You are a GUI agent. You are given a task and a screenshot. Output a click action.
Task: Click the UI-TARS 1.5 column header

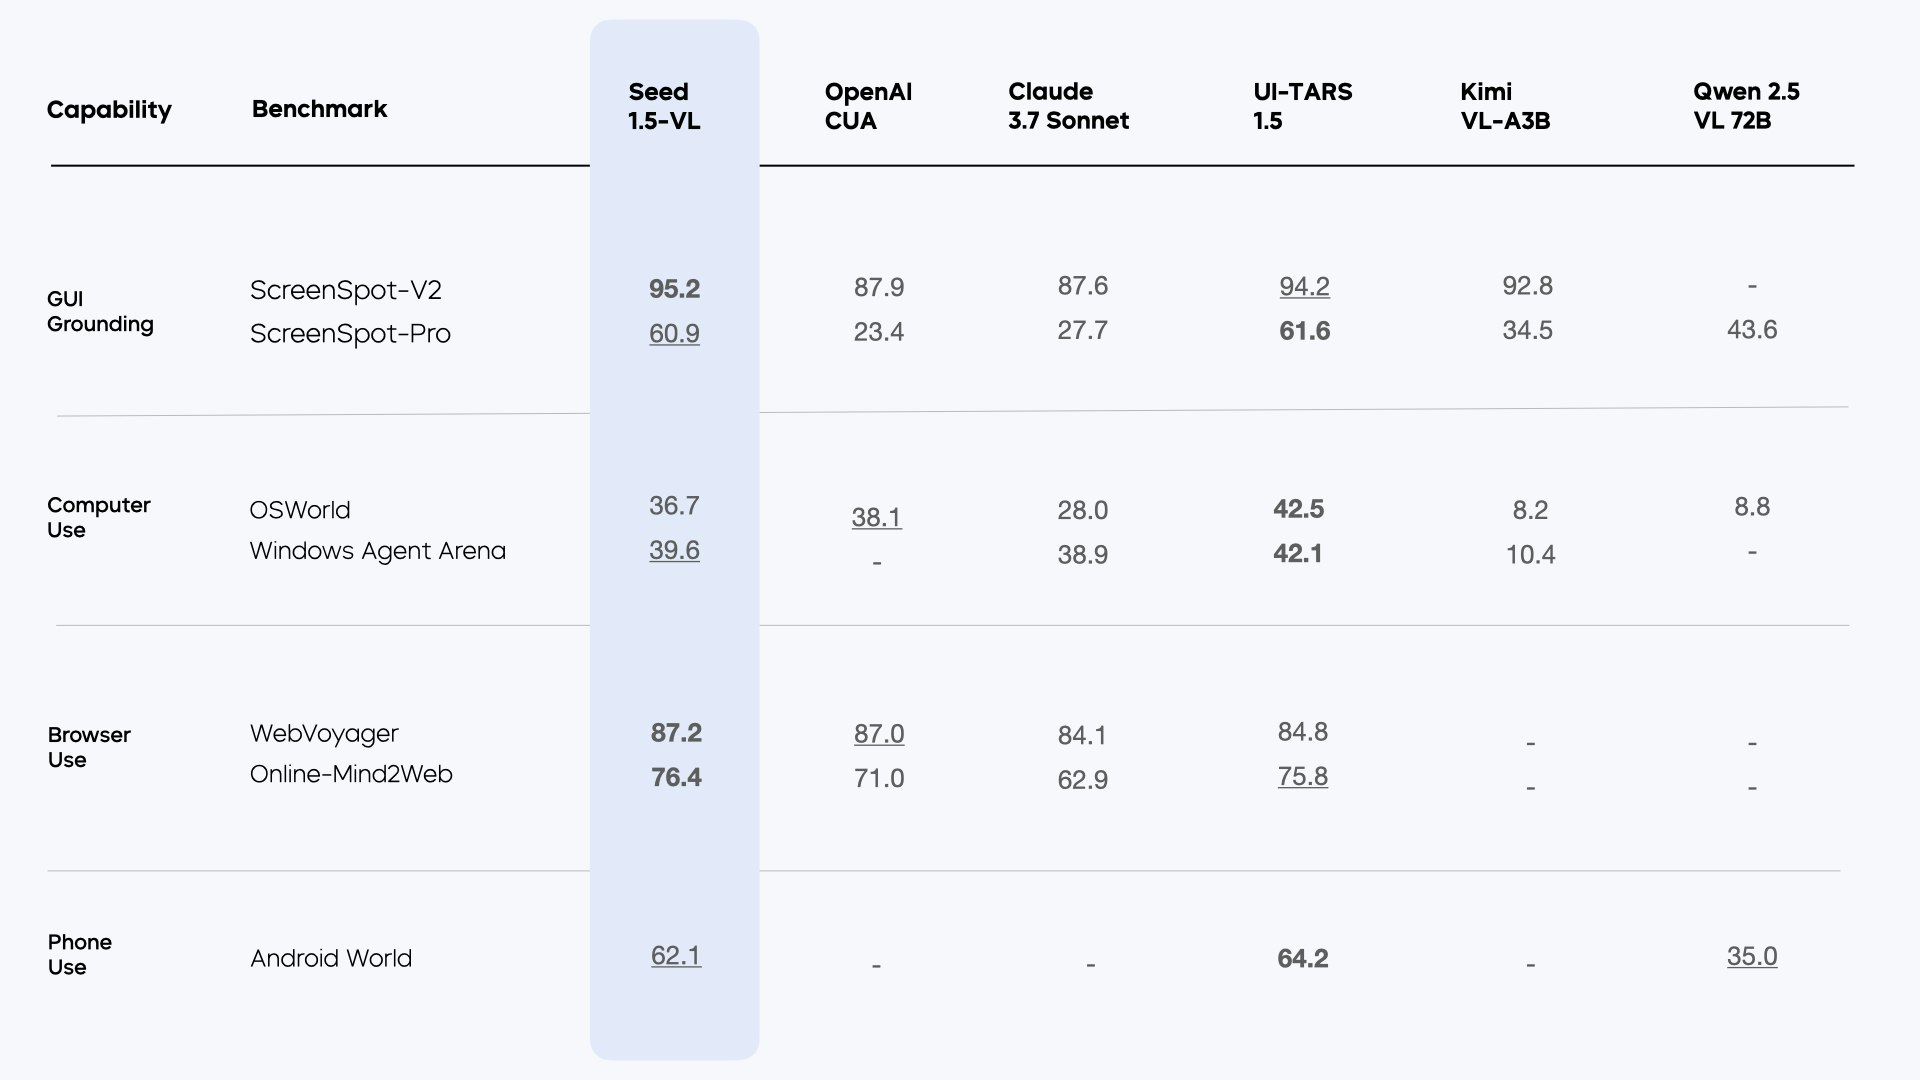[x=1302, y=106]
